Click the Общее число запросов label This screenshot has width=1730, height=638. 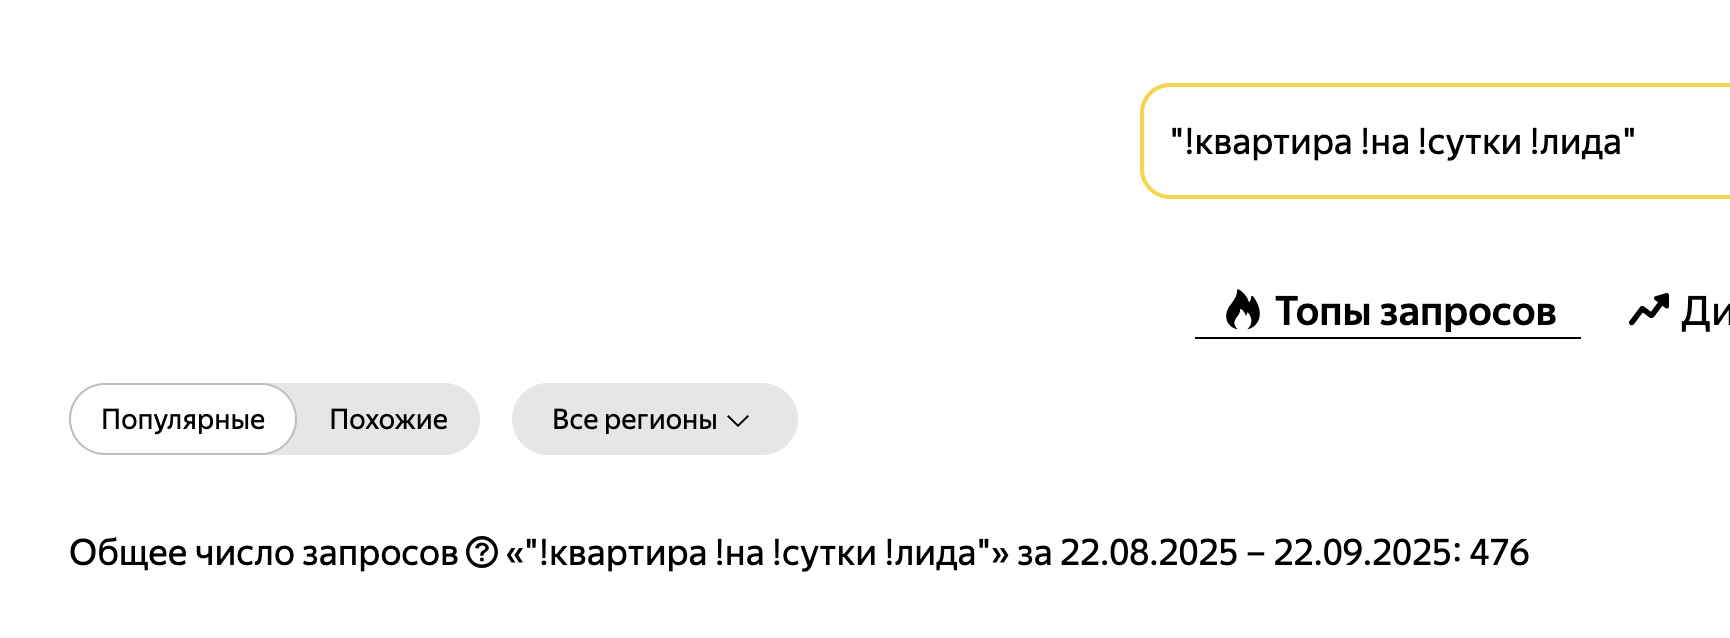pos(263,552)
